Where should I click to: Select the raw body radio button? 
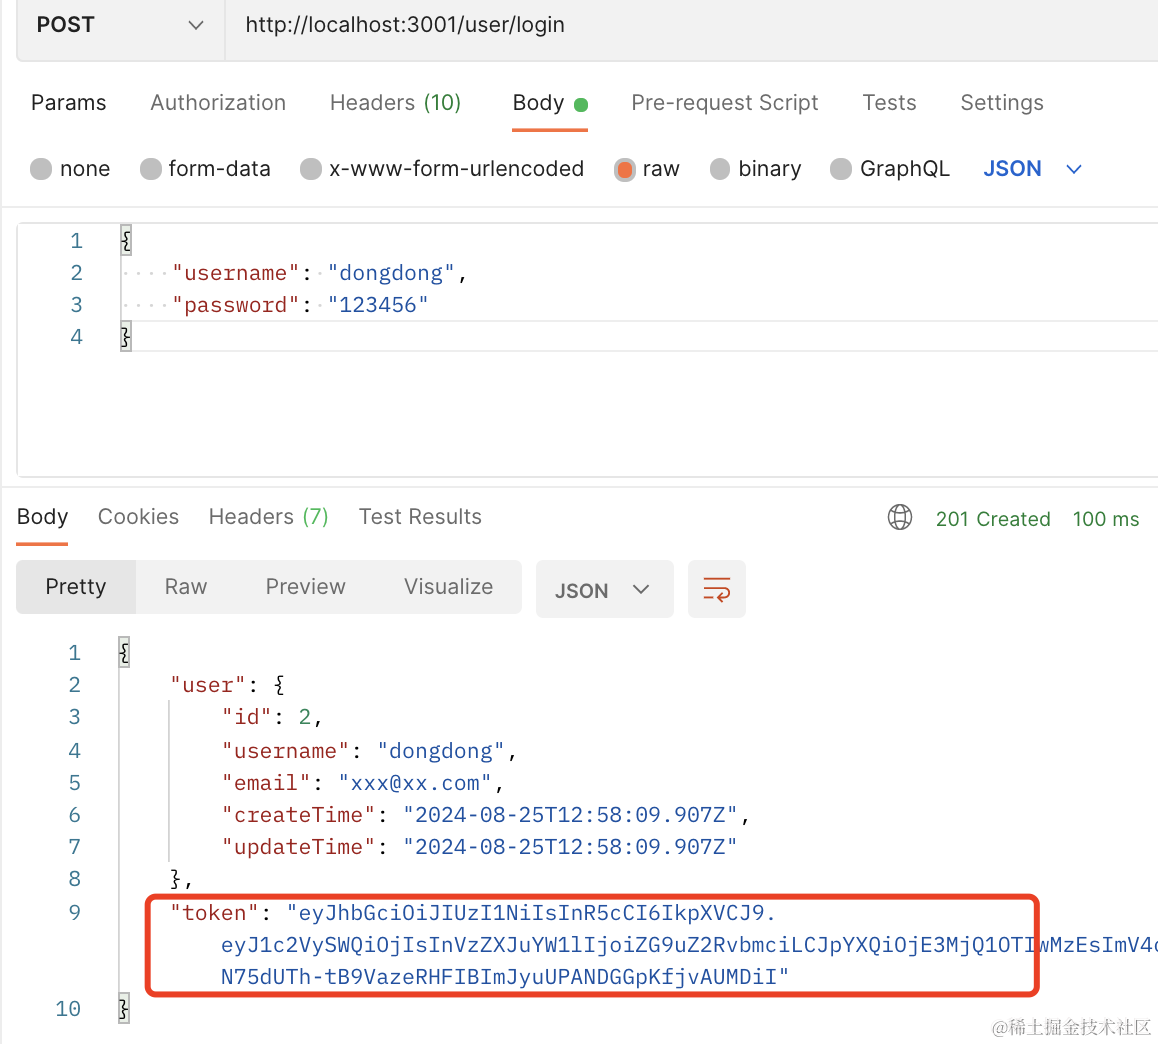click(x=625, y=169)
